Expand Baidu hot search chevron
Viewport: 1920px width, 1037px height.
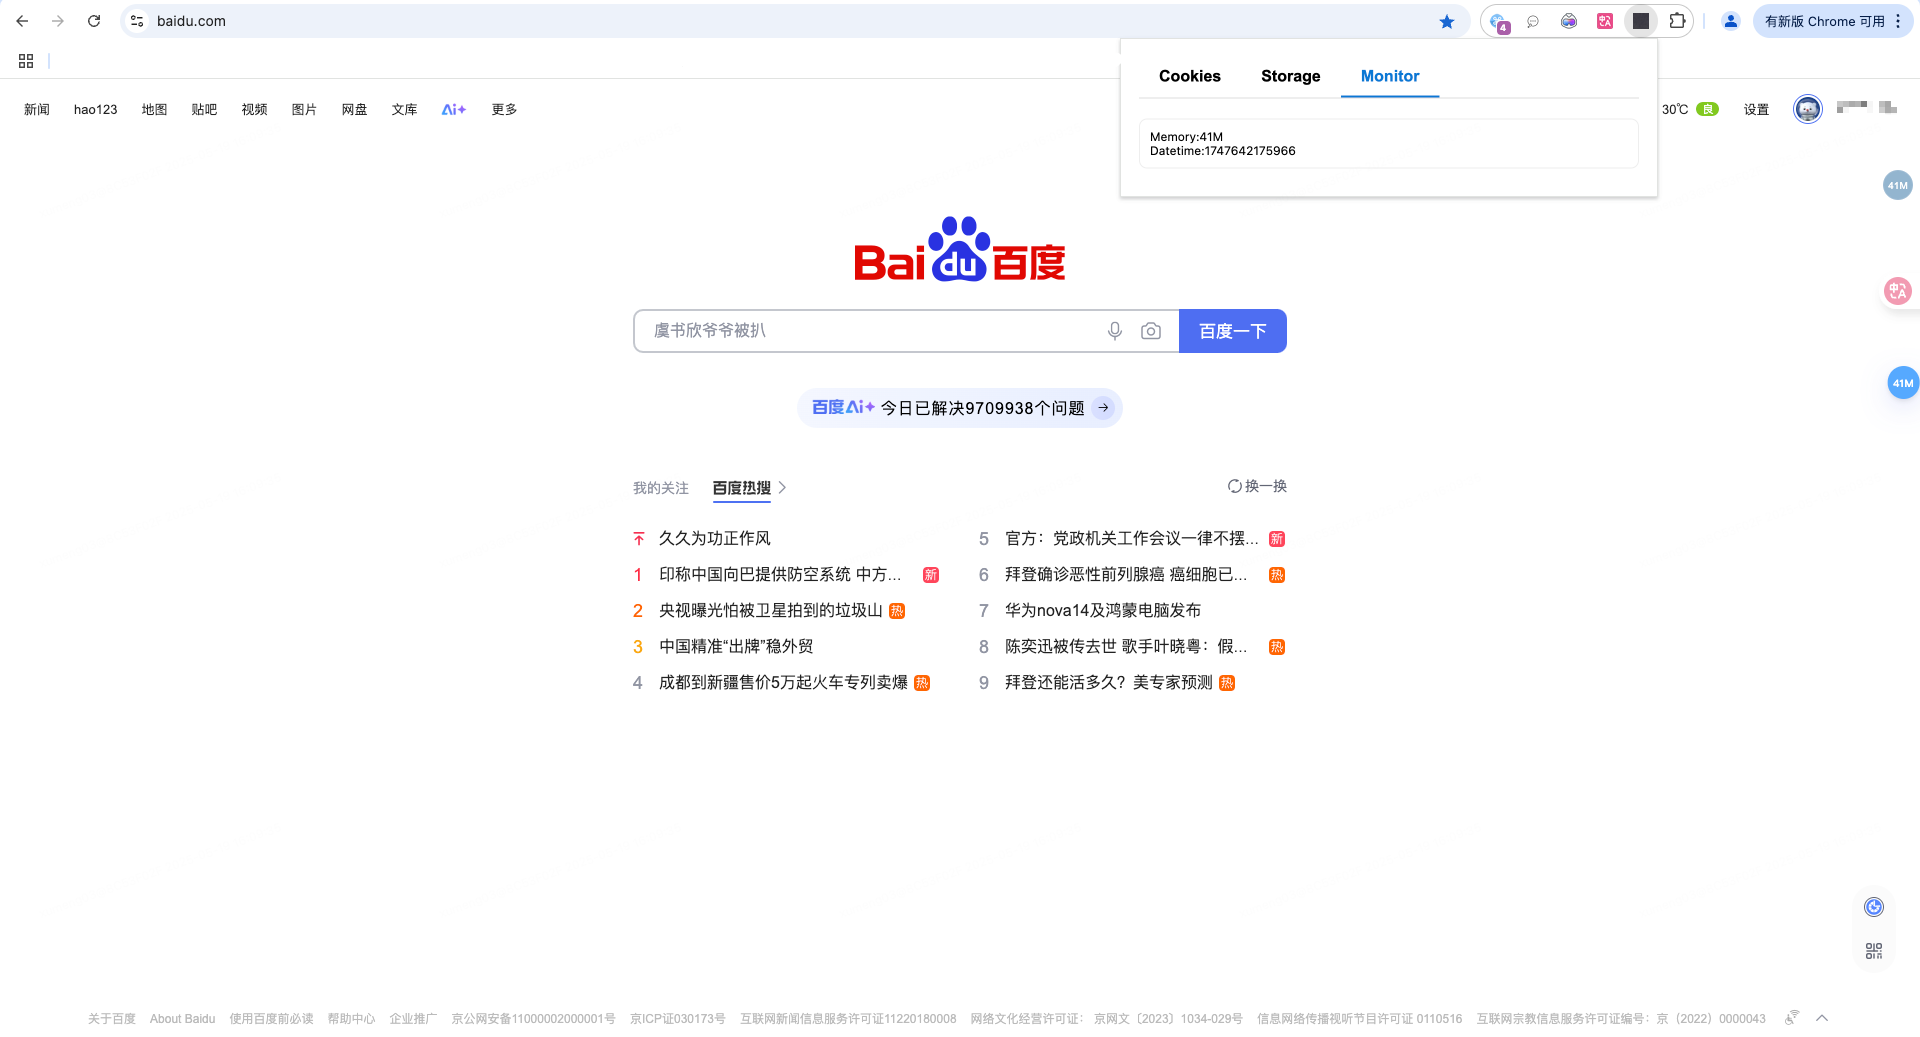point(782,488)
